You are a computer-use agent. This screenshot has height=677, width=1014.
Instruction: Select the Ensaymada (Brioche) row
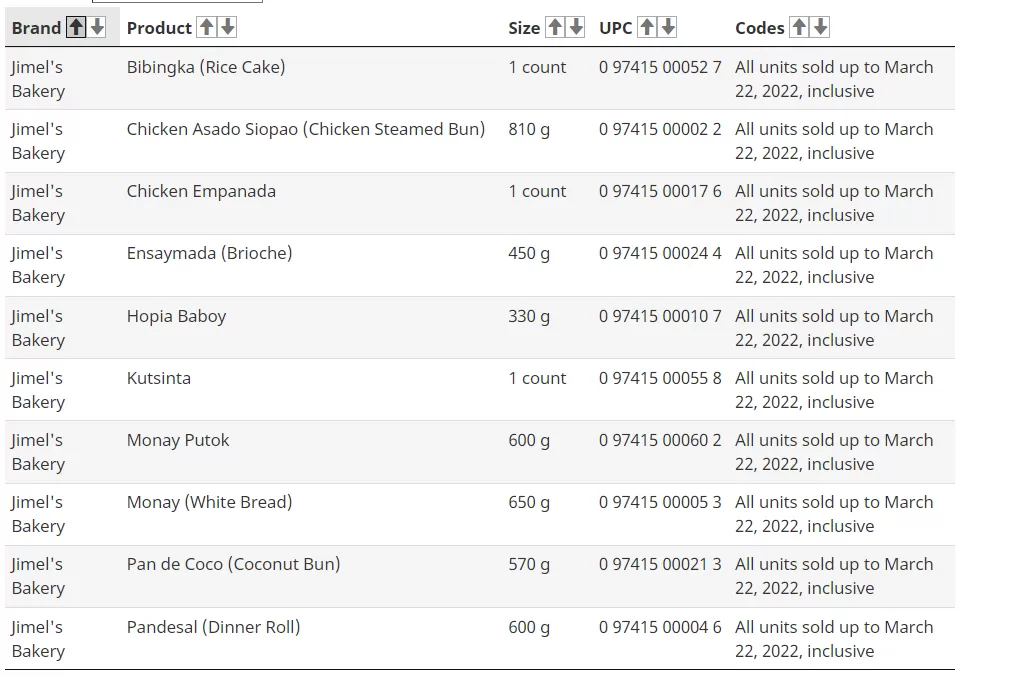pyautogui.click(x=480, y=265)
